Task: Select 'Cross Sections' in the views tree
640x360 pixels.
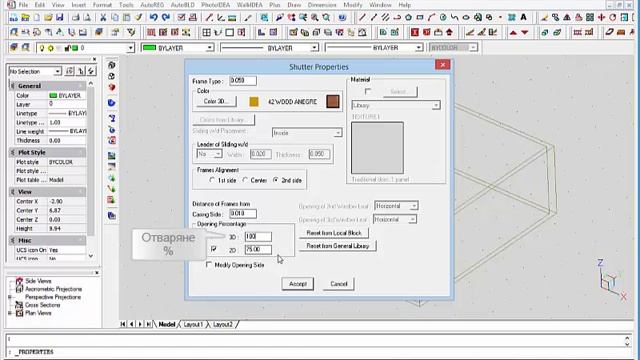Action: 42,305
